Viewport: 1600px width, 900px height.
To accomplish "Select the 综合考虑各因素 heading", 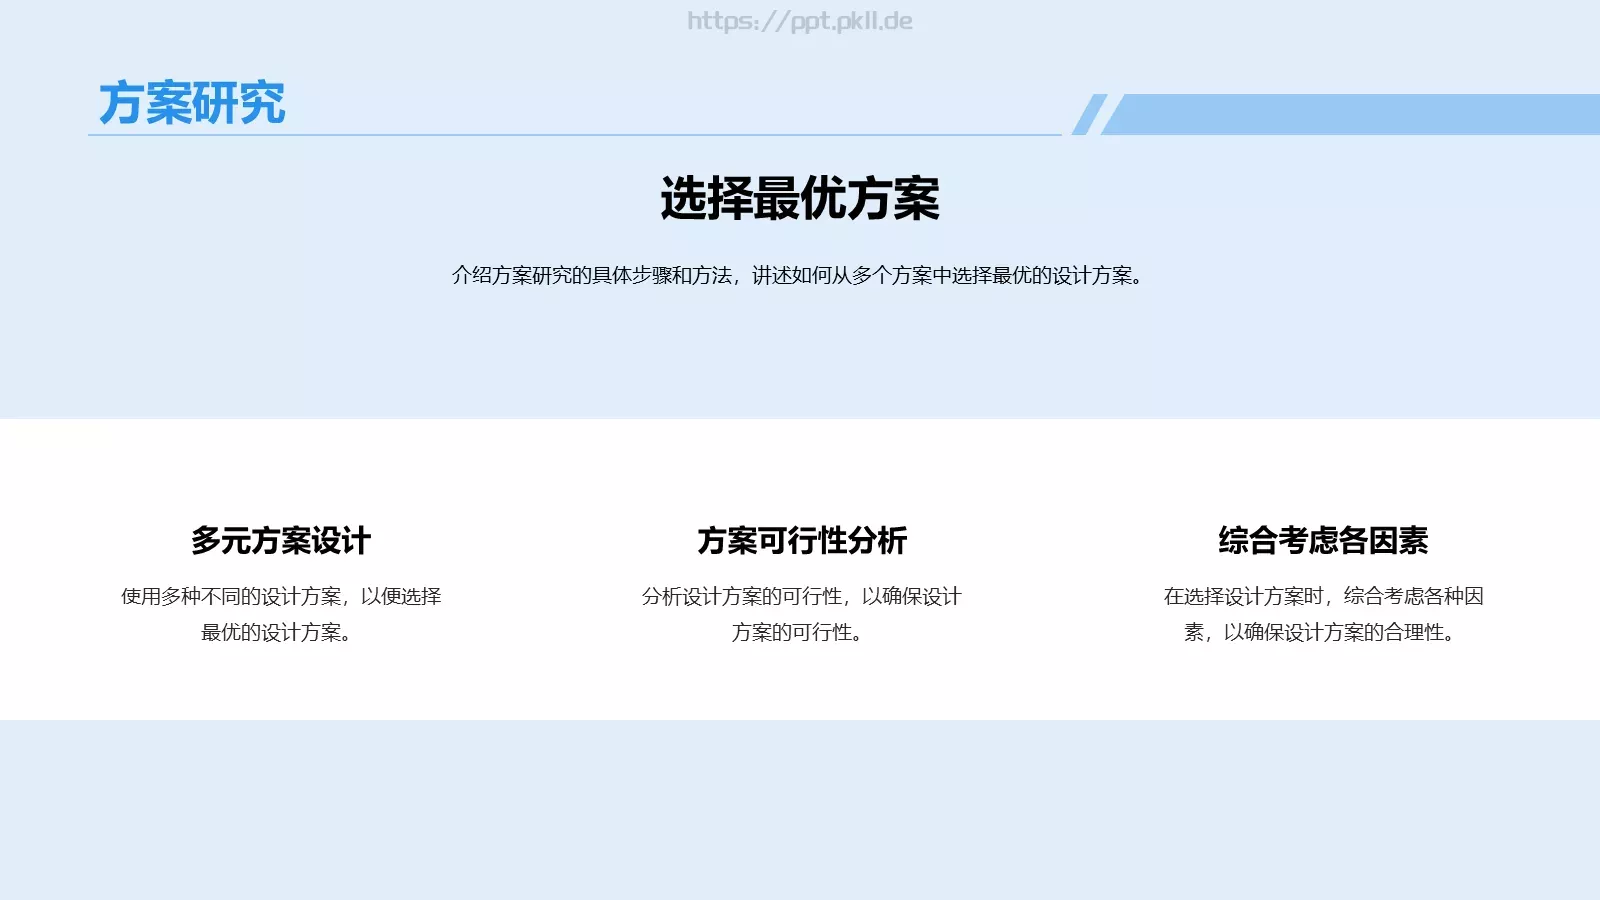I will pos(1323,540).
